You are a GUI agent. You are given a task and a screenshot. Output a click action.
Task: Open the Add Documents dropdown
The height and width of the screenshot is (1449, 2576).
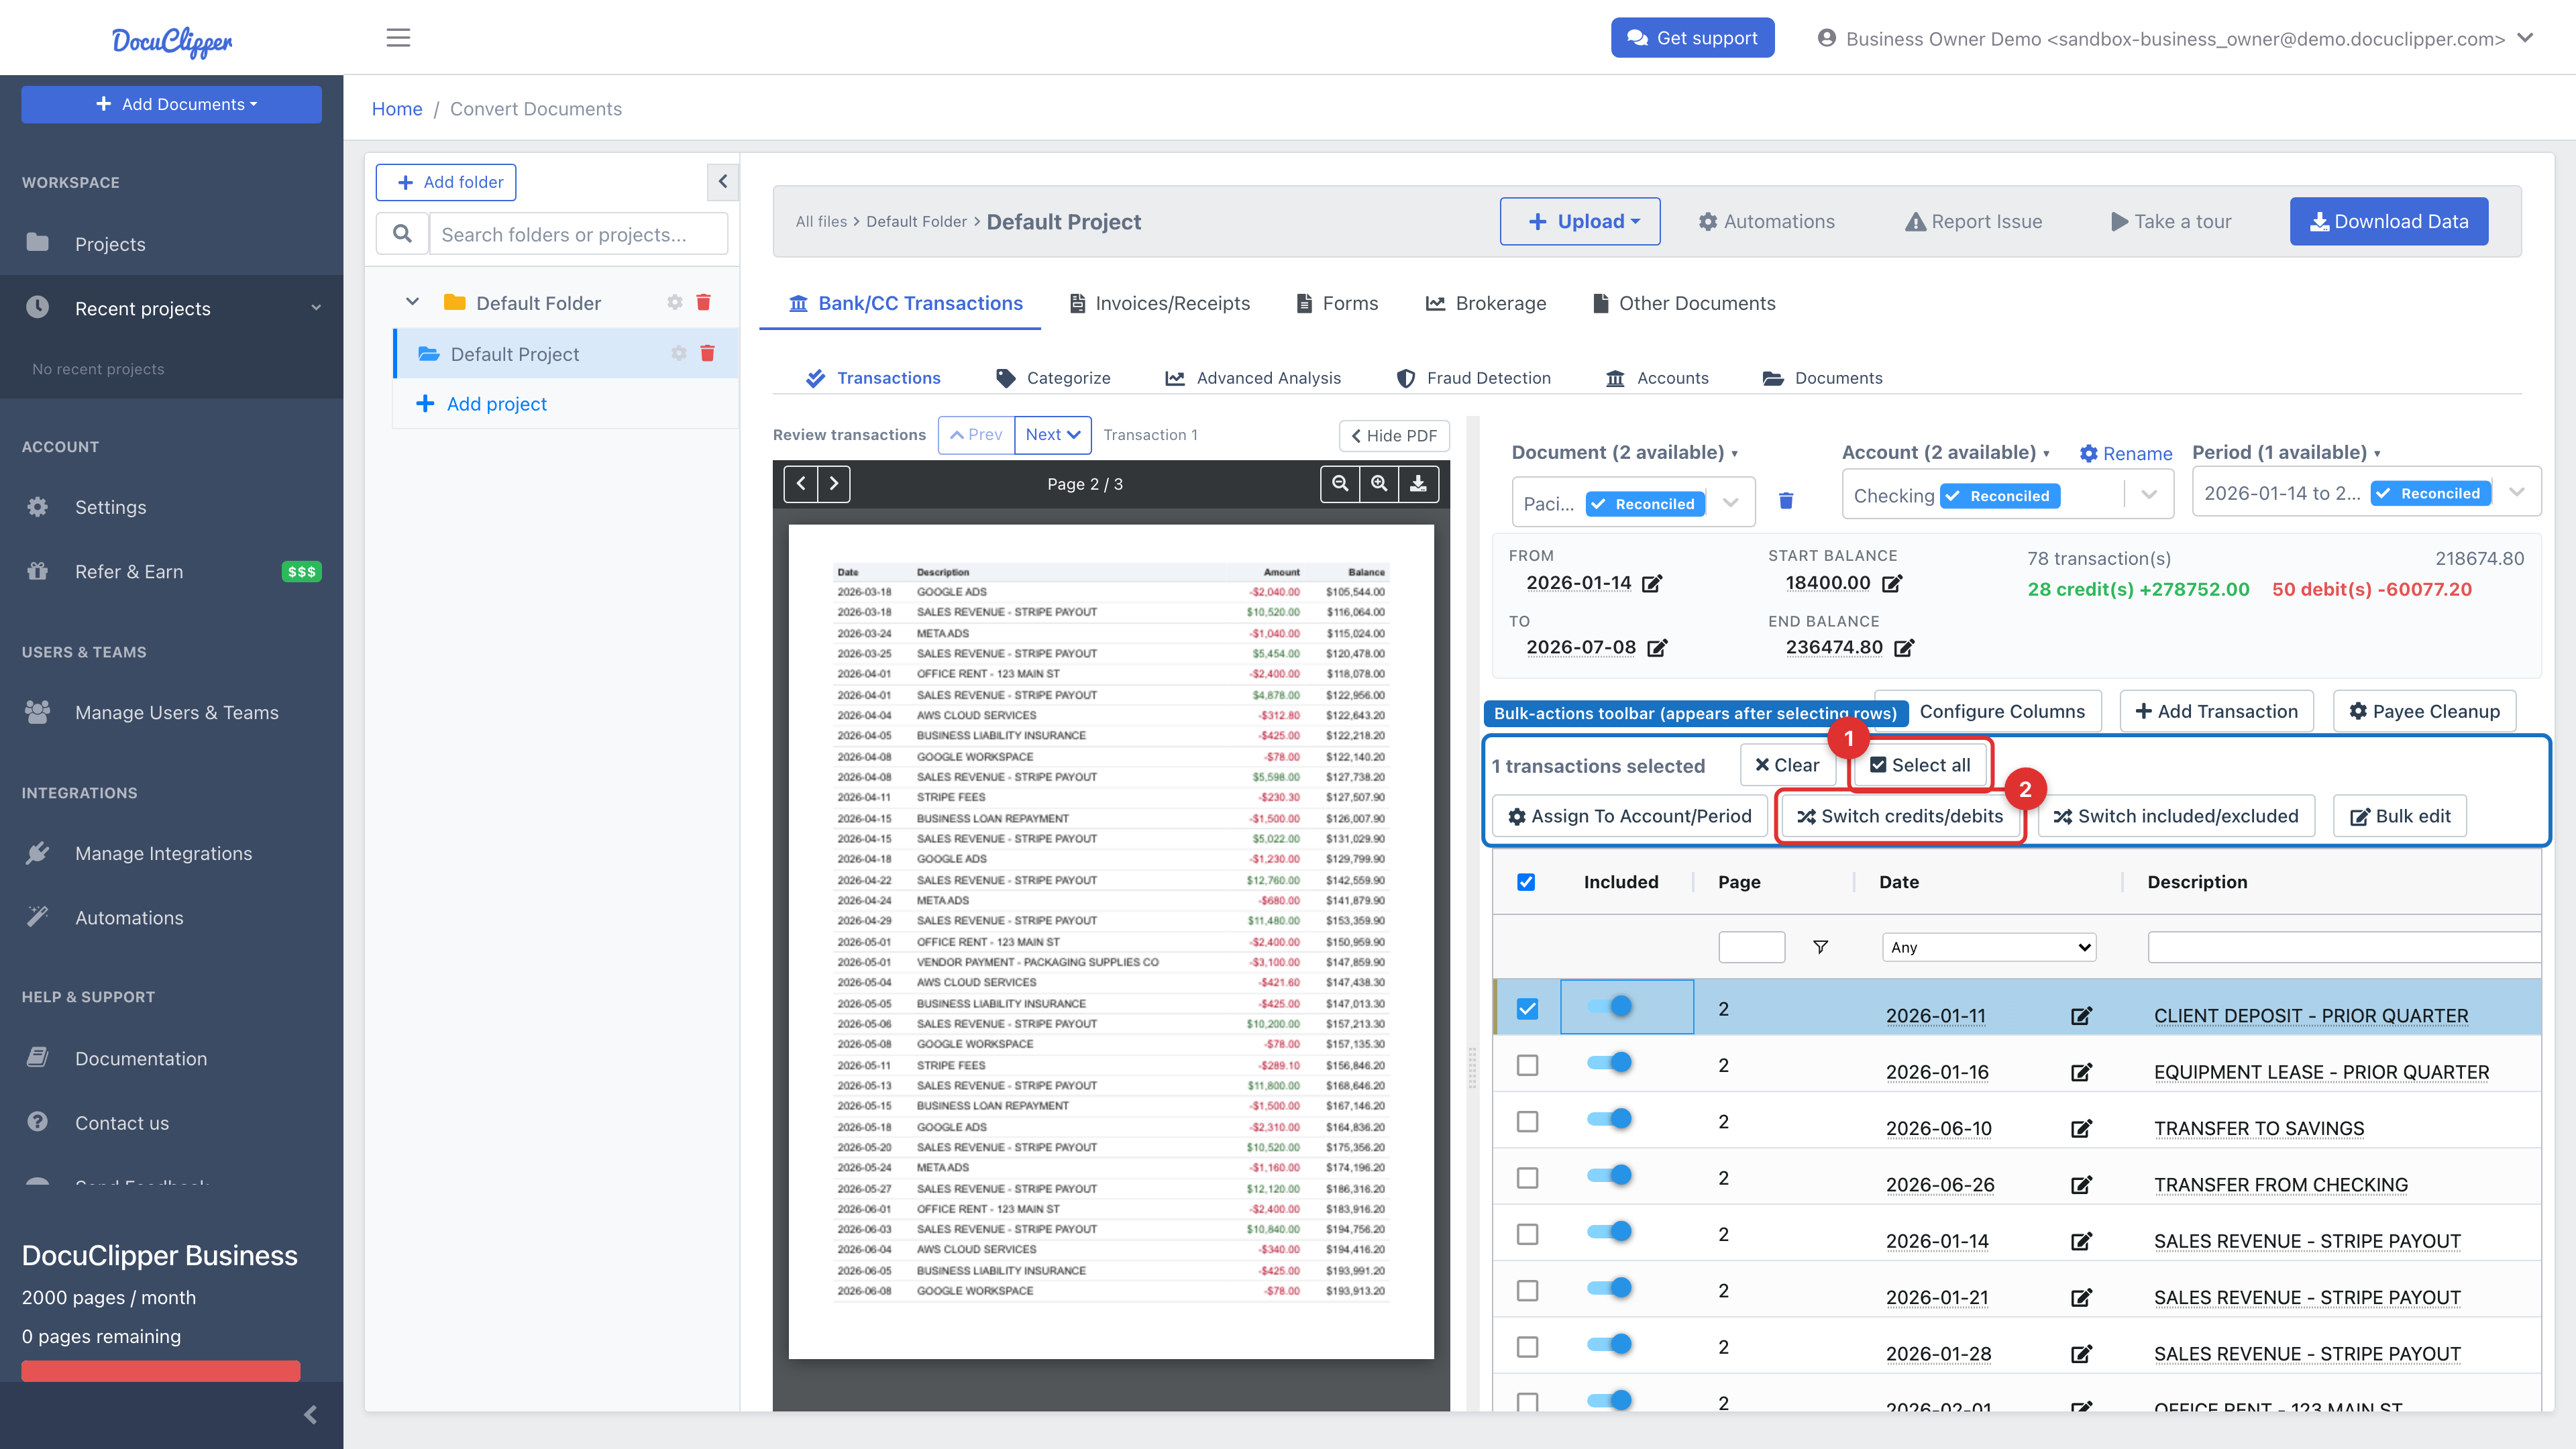pyautogui.click(x=171, y=104)
